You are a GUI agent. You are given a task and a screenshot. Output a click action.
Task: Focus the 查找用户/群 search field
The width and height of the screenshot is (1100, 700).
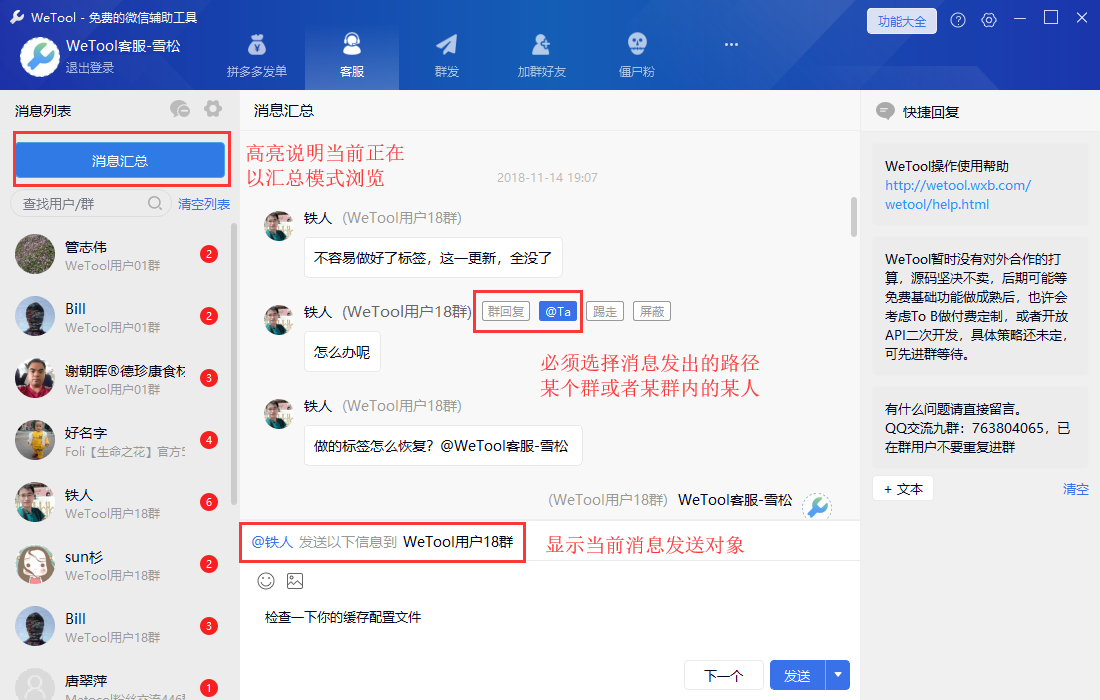80,204
